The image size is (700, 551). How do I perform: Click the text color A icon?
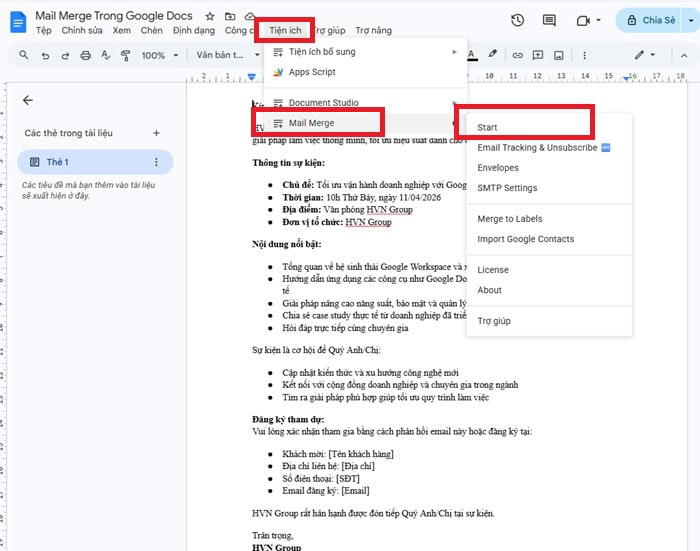pyautogui.click(x=472, y=55)
